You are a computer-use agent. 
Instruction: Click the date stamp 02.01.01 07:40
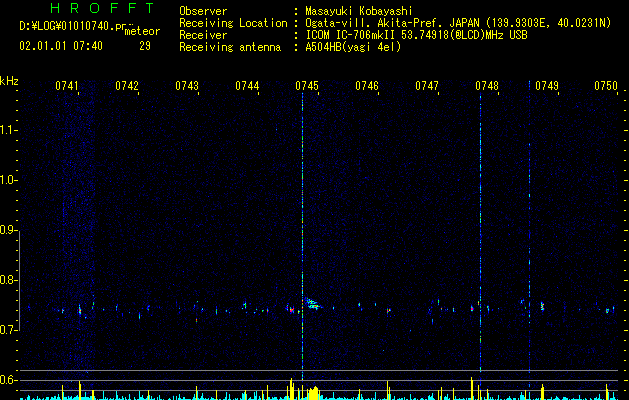point(61,46)
